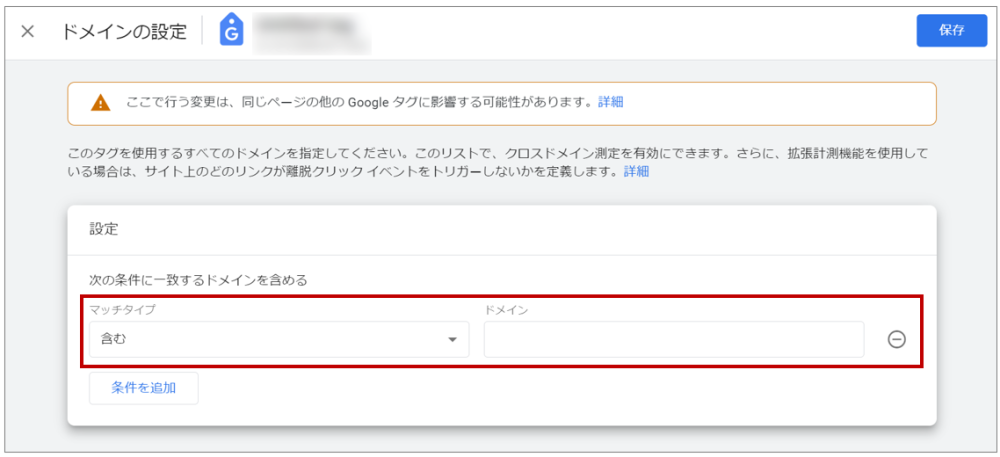Focus the empty ドメイン input field
This screenshot has height=457, width=1000.
(x=673, y=339)
